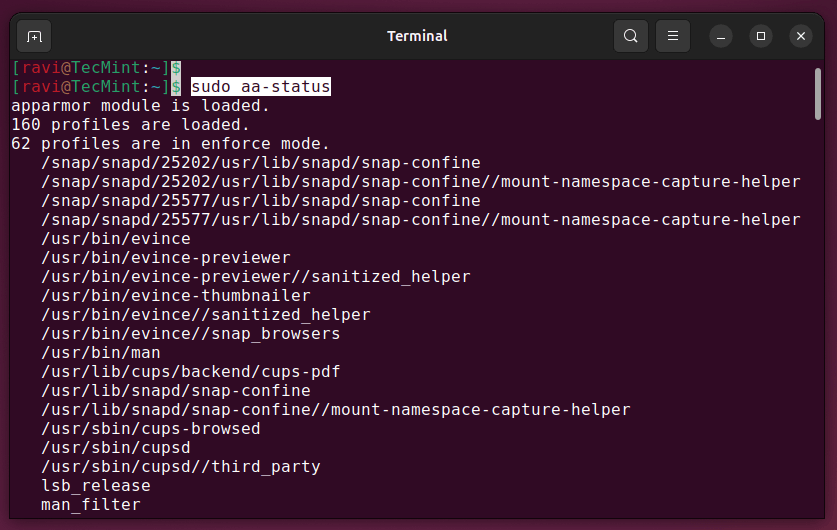The width and height of the screenshot is (837, 530).
Task: Click the 'apparmor module is loaded.' line
Action: (x=140, y=106)
